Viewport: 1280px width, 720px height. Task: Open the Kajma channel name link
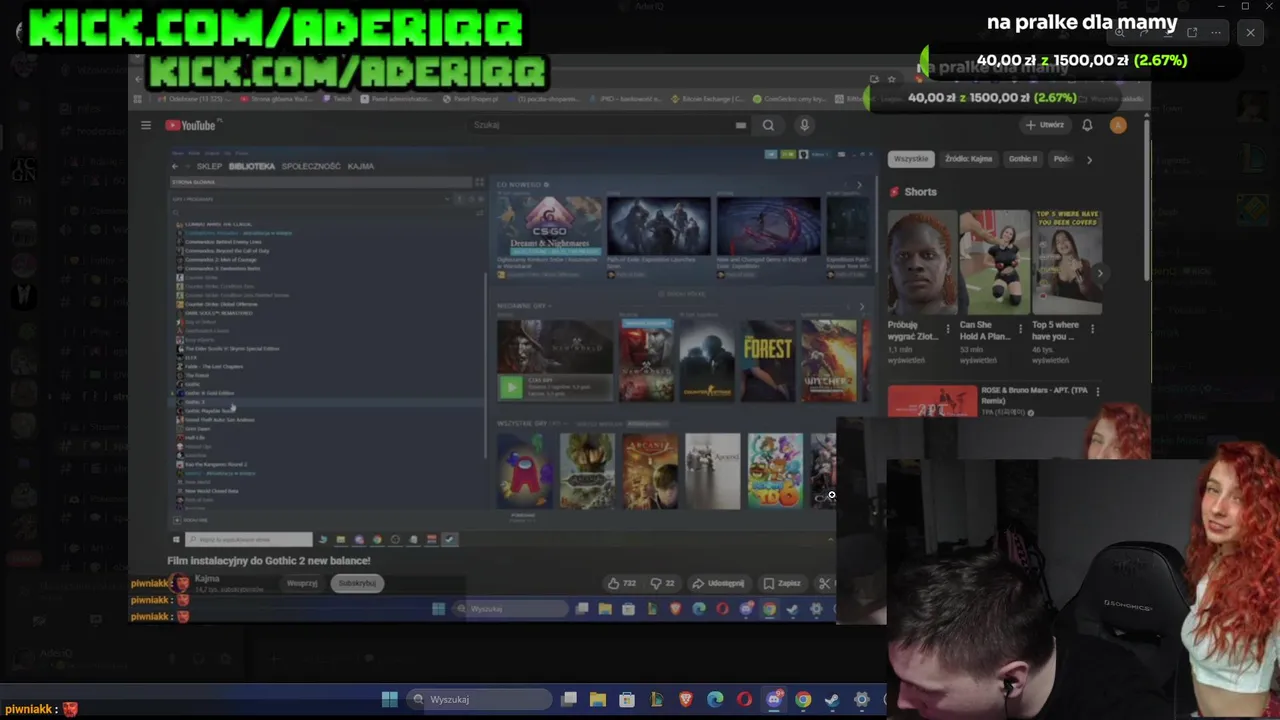pyautogui.click(x=207, y=578)
